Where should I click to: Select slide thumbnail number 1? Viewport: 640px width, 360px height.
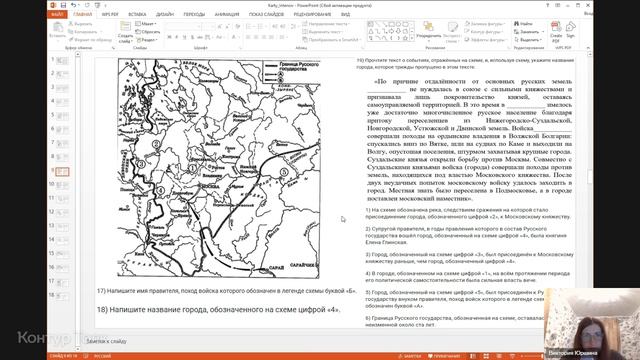tap(62, 61)
